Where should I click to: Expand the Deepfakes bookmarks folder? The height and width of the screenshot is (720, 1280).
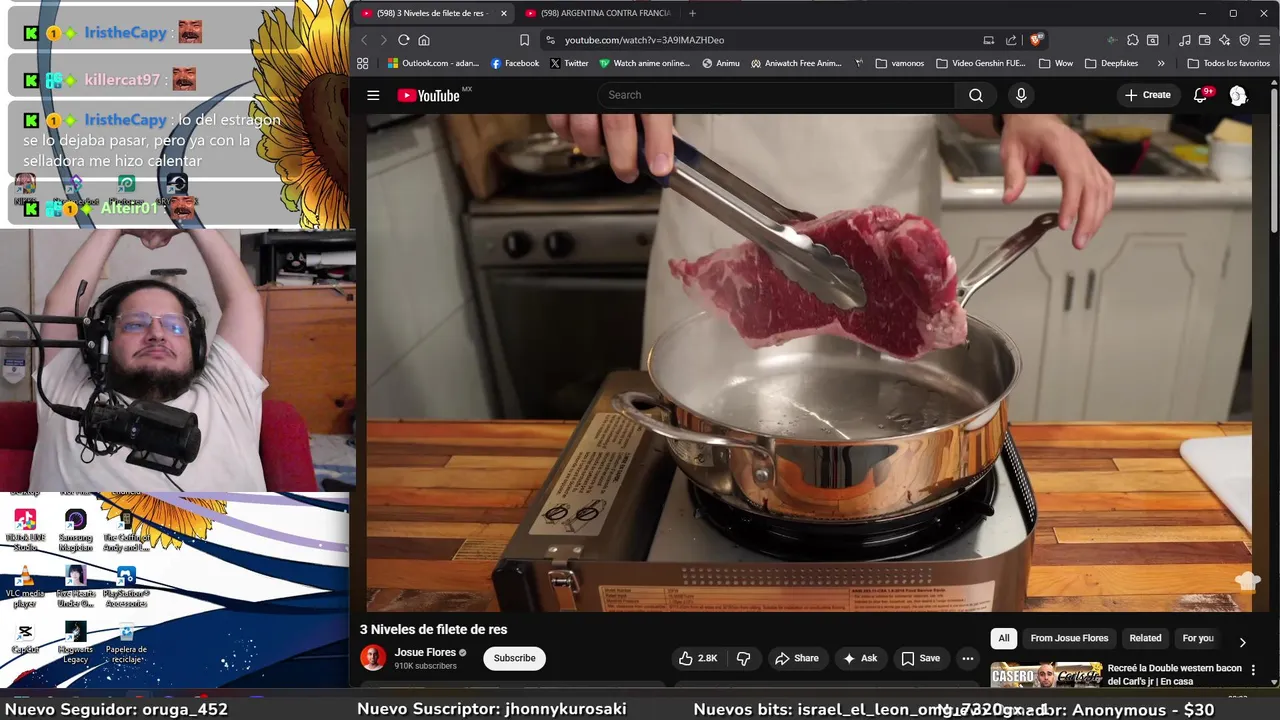pyautogui.click(x=1111, y=63)
